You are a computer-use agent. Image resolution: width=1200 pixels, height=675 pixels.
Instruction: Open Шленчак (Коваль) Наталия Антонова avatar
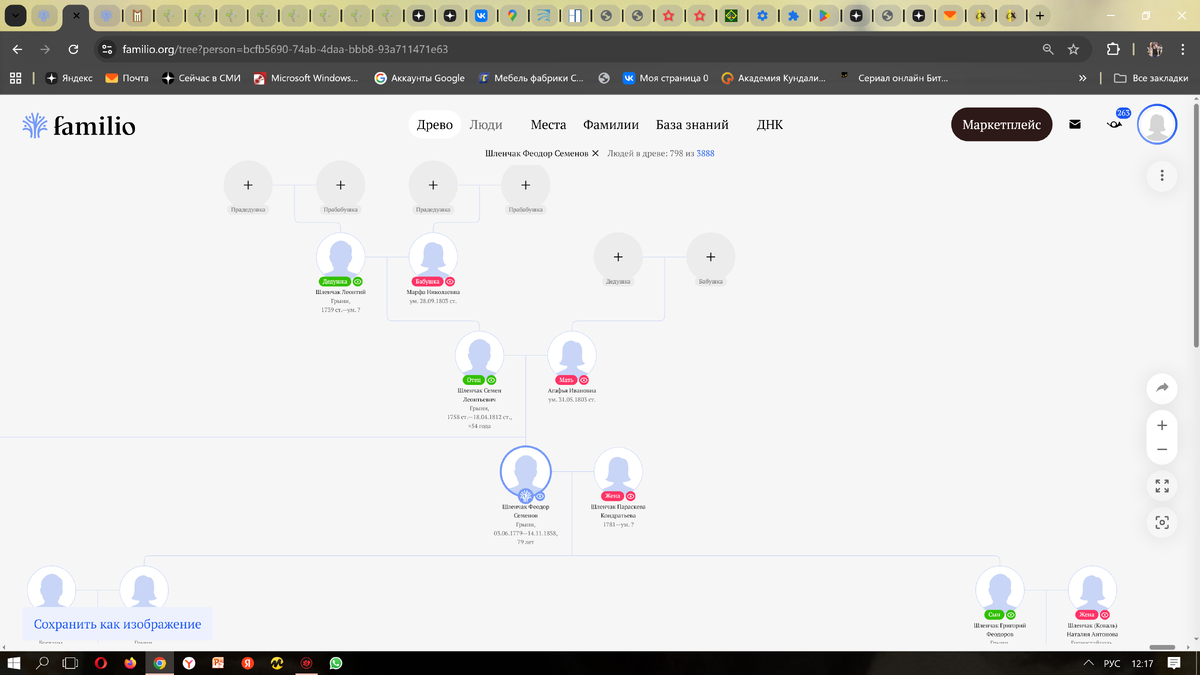click(x=1092, y=590)
